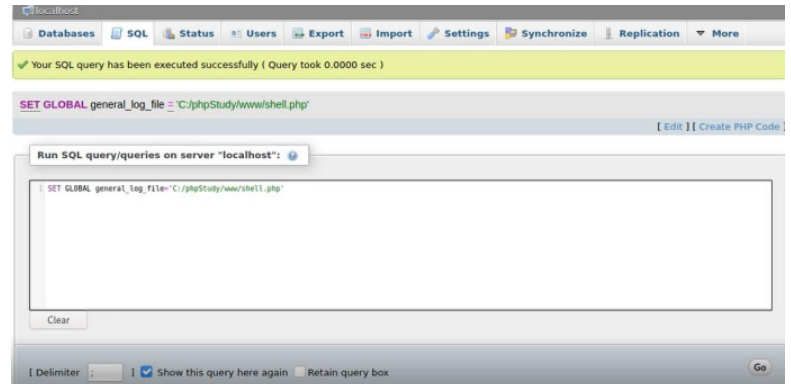Open the Import tab
This screenshot has width=791, height=384.
coord(386,33)
